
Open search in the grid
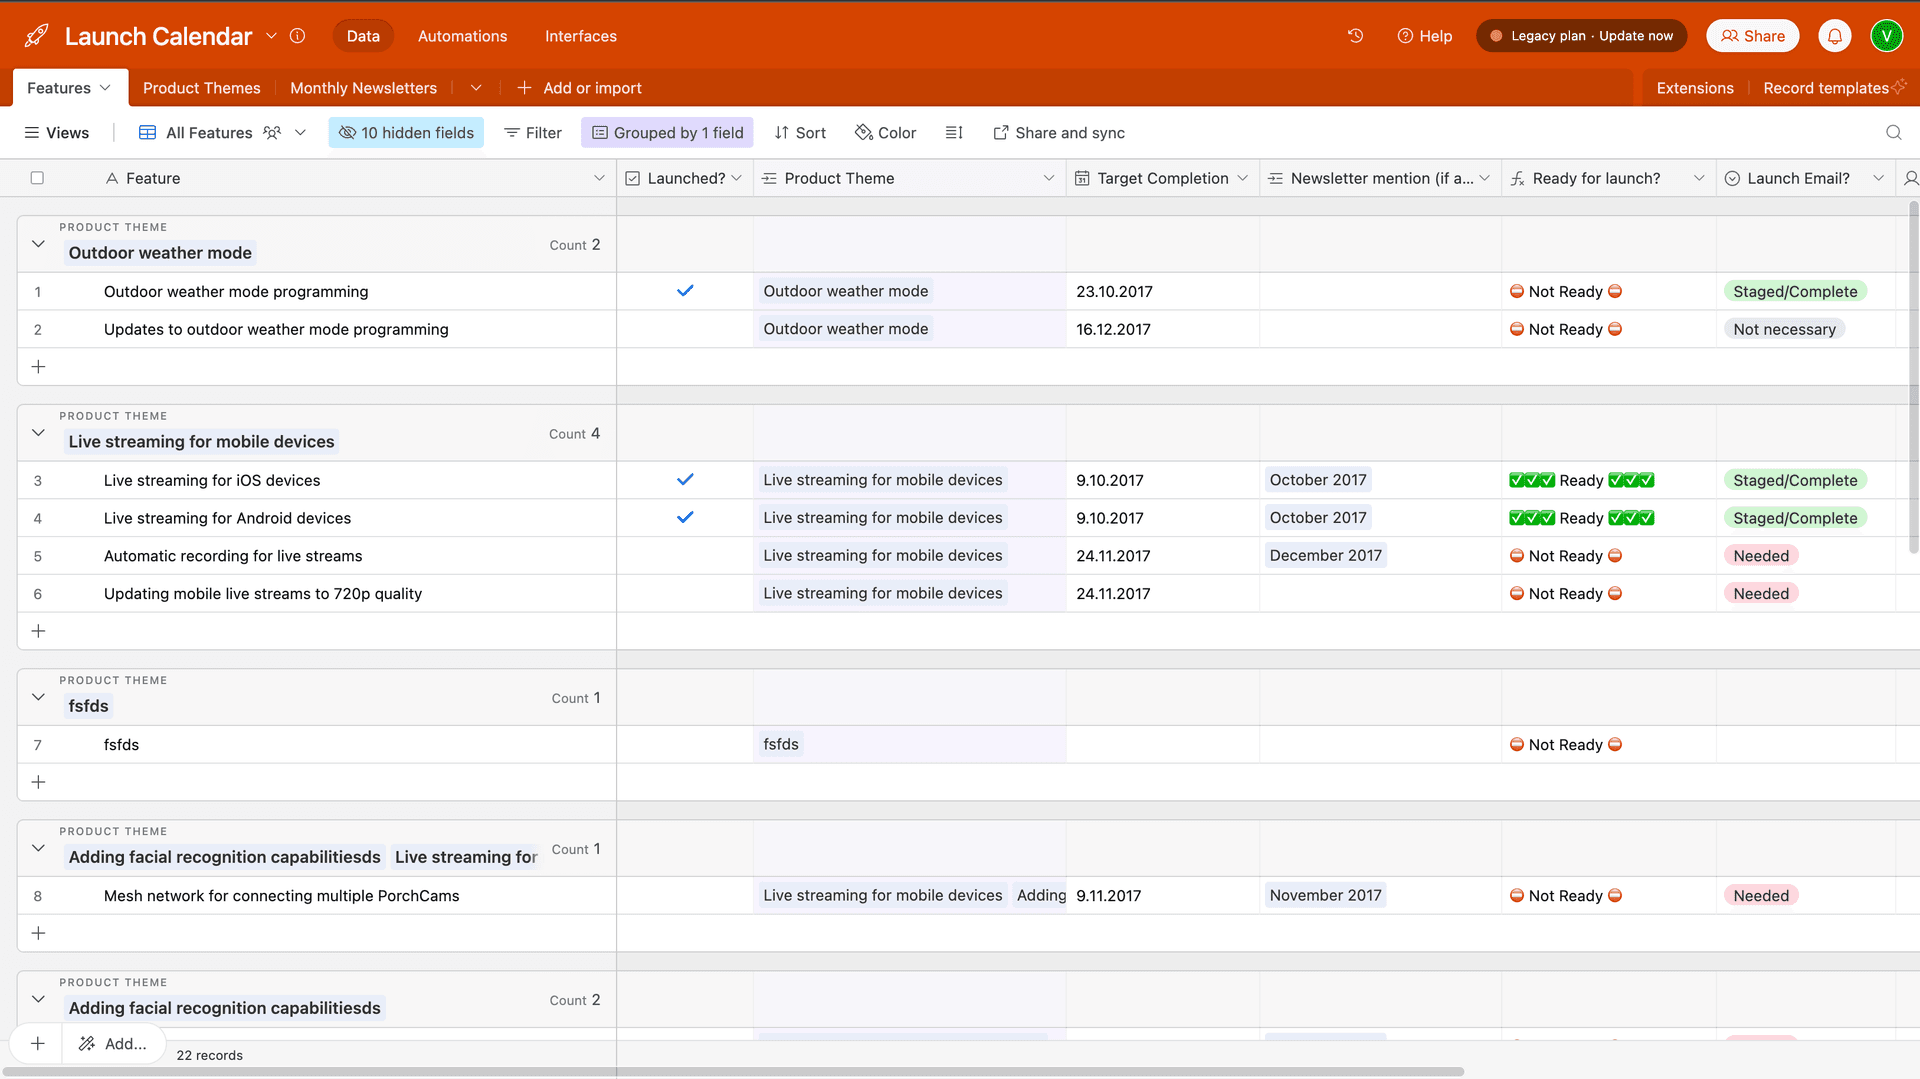pos(1892,132)
